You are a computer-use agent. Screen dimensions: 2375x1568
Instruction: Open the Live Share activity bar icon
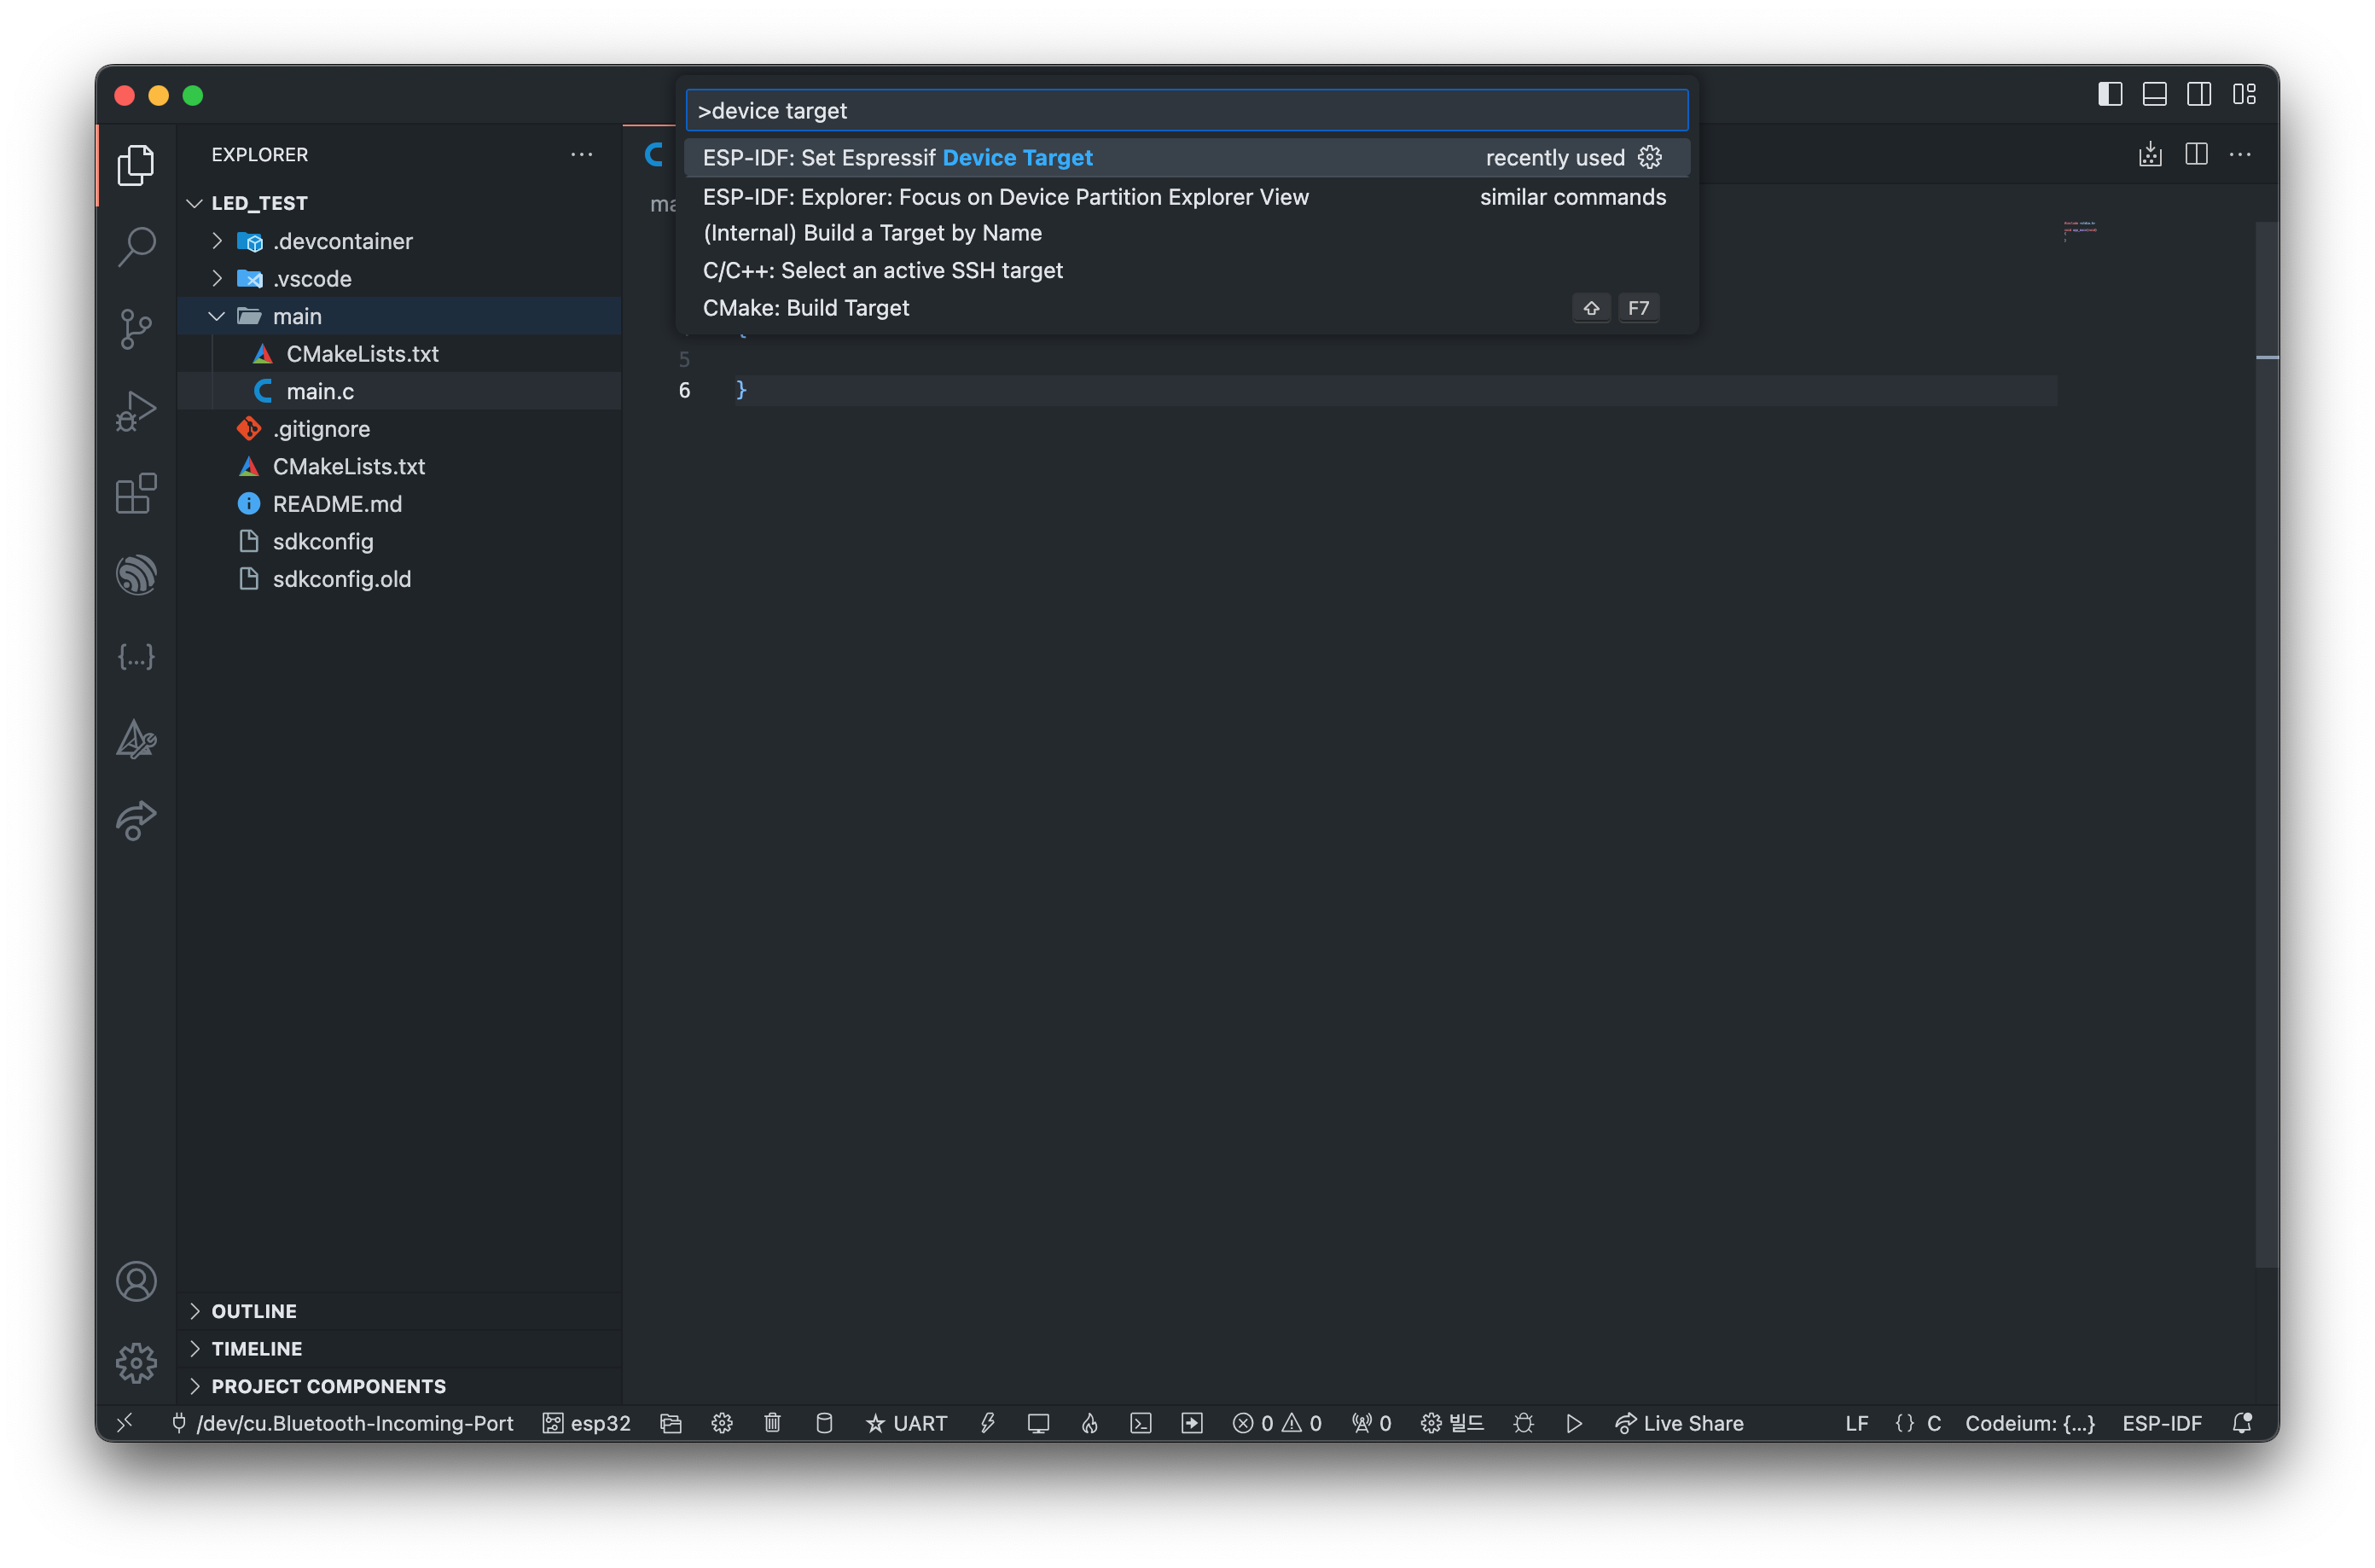pyautogui.click(x=136, y=821)
